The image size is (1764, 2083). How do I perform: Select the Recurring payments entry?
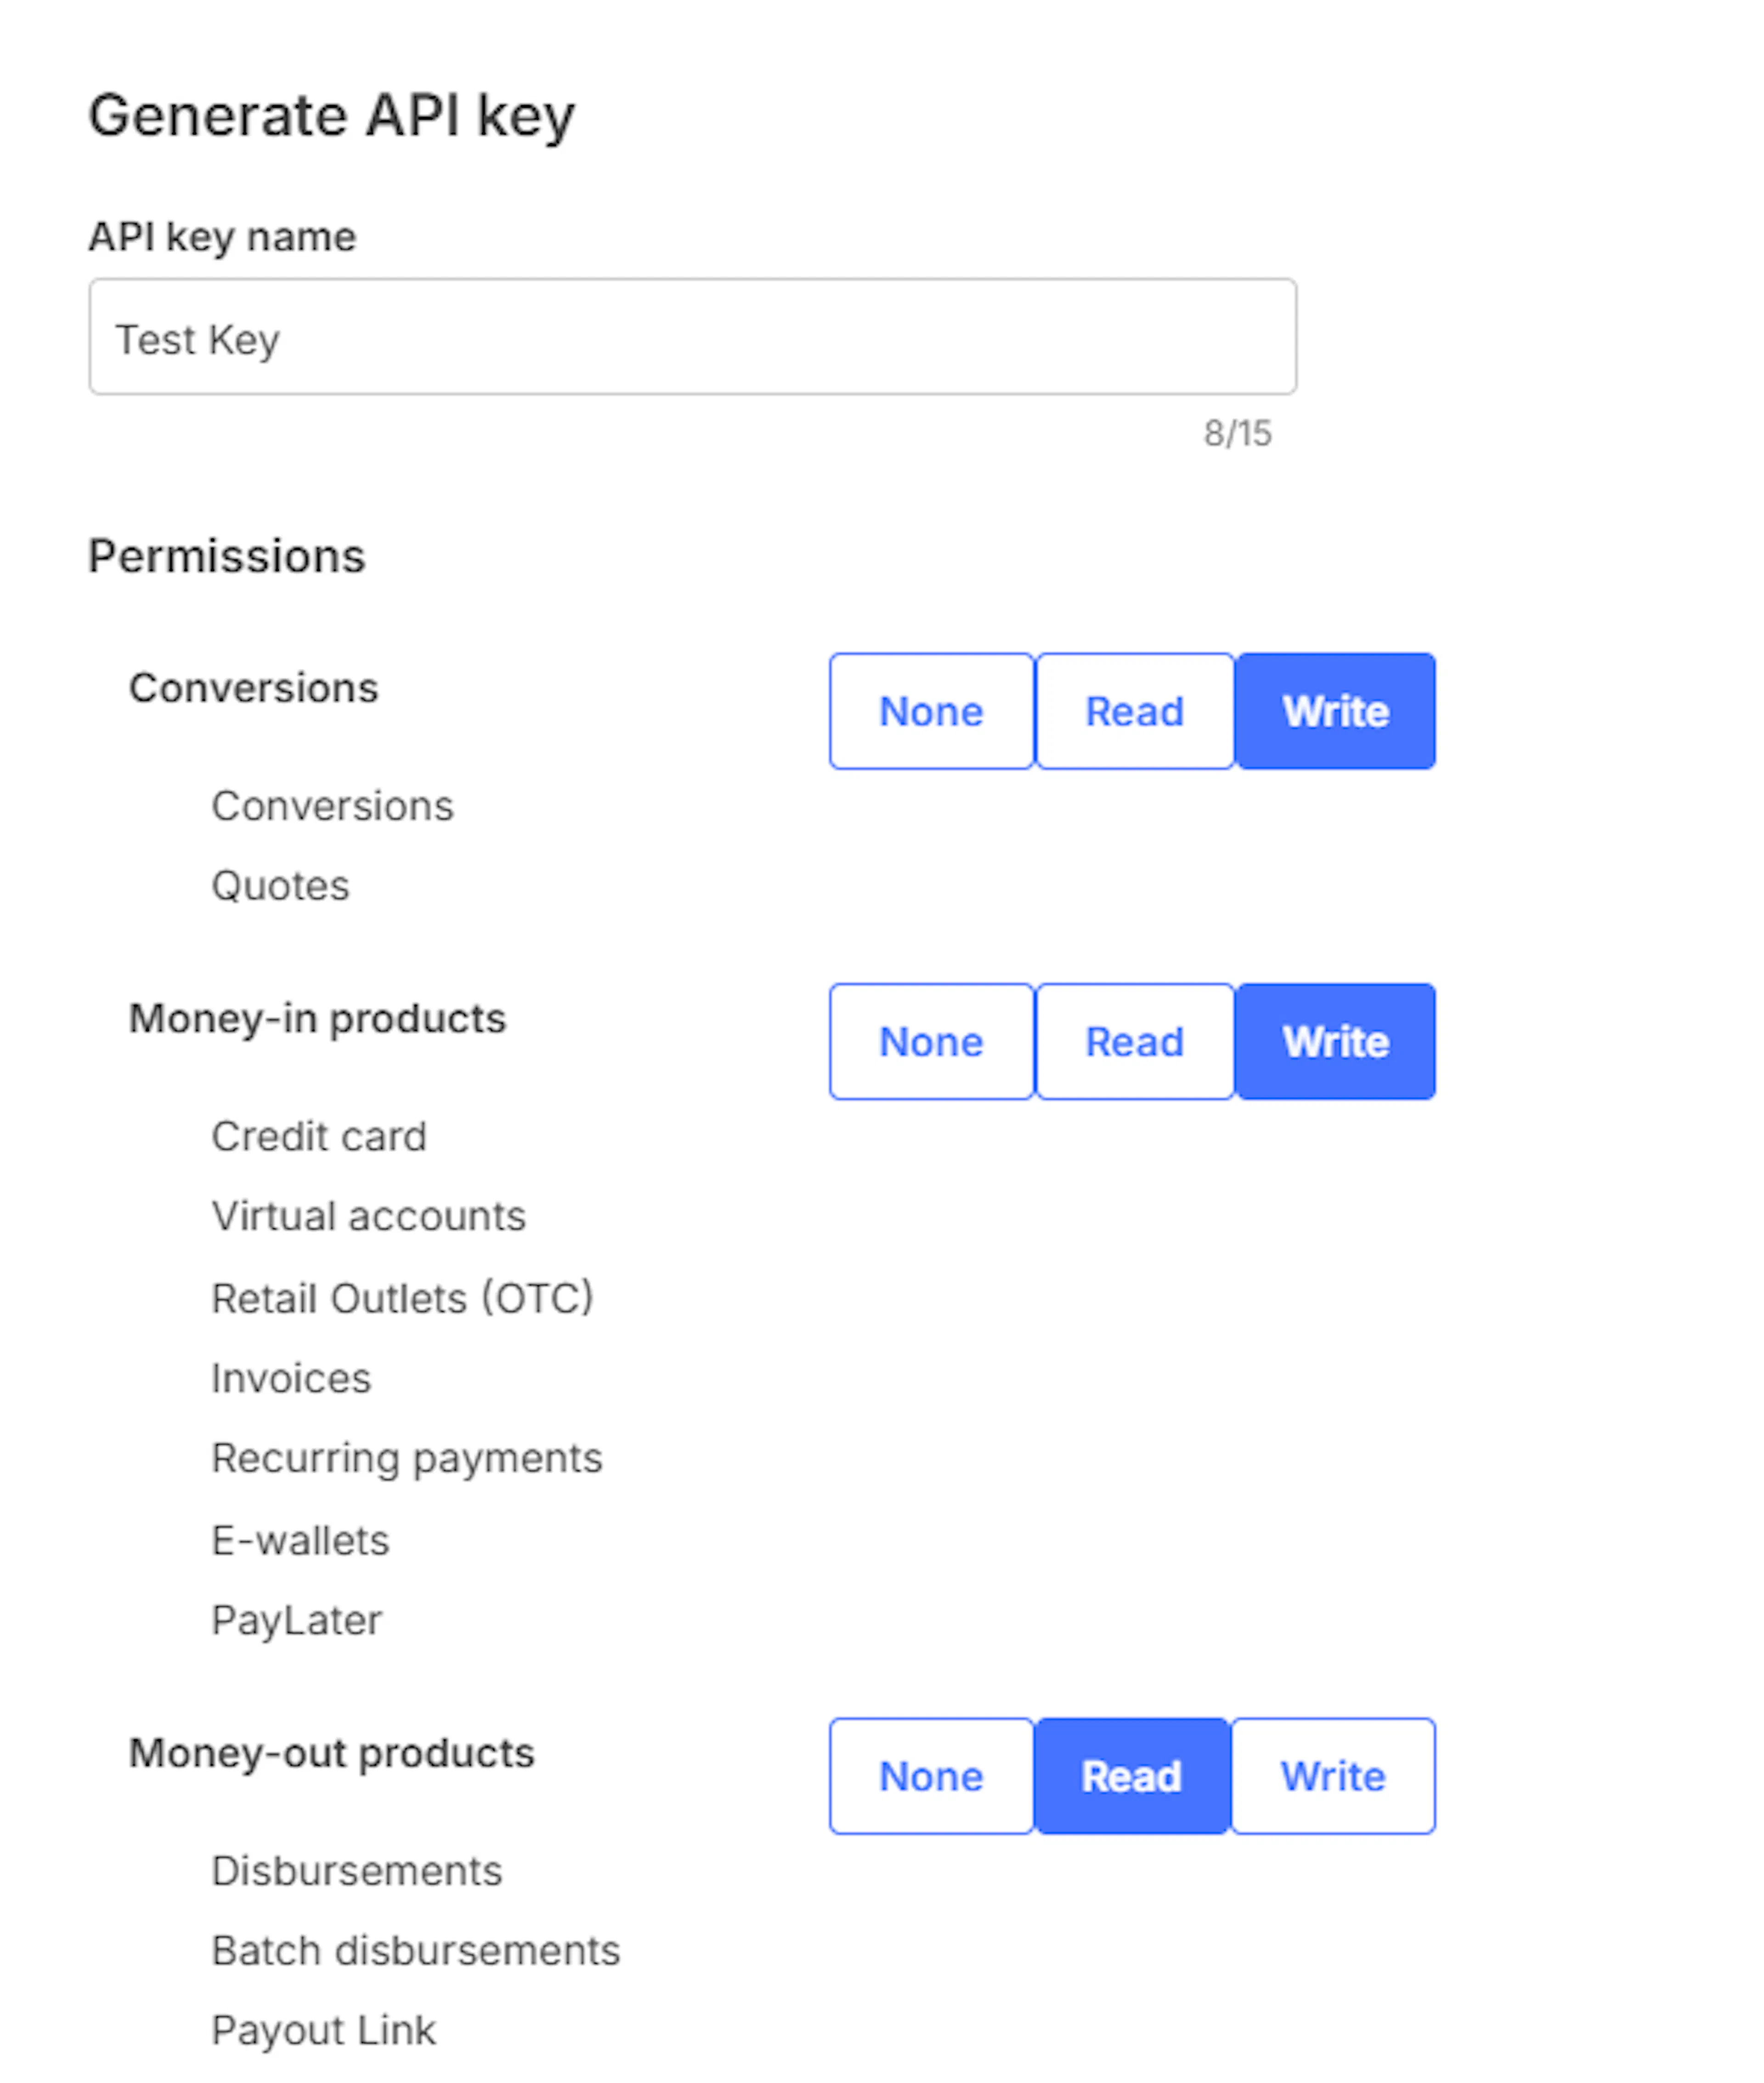tap(407, 1458)
